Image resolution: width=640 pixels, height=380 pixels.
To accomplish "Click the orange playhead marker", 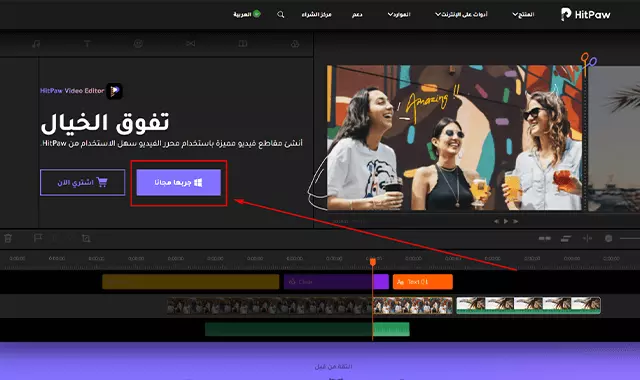I will 373,262.
